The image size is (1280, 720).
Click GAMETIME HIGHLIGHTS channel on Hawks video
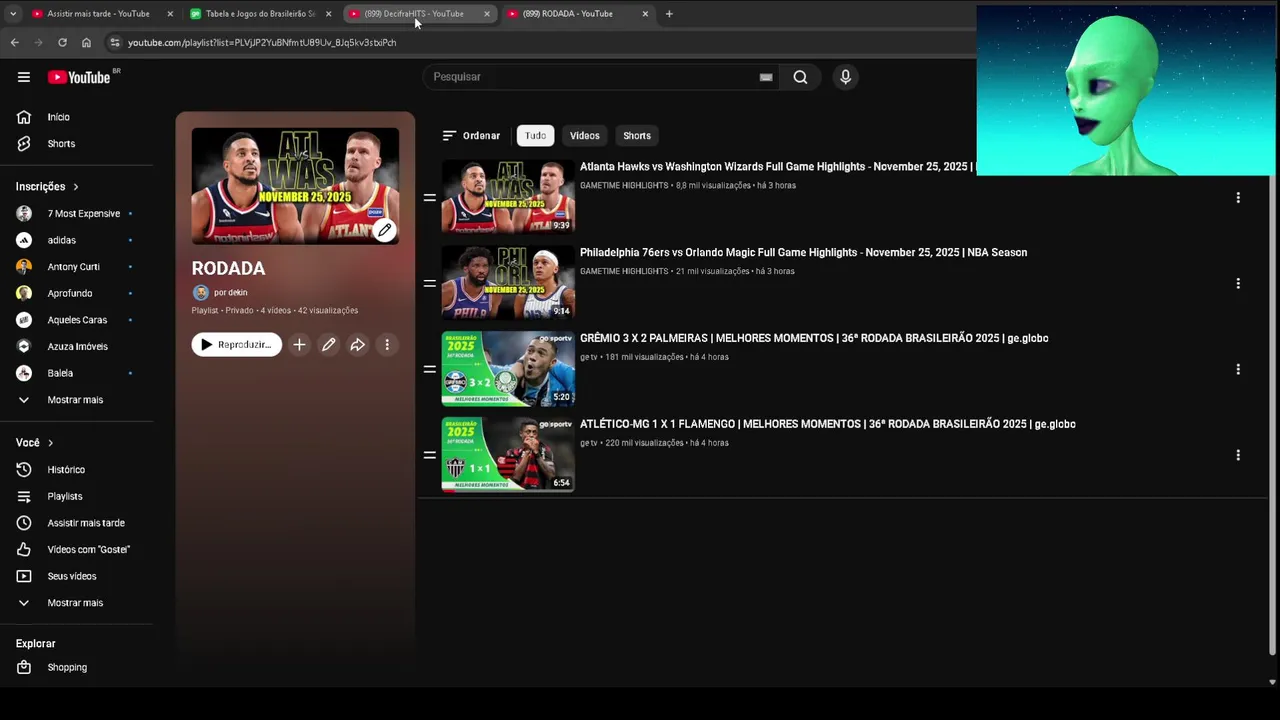pos(624,186)
